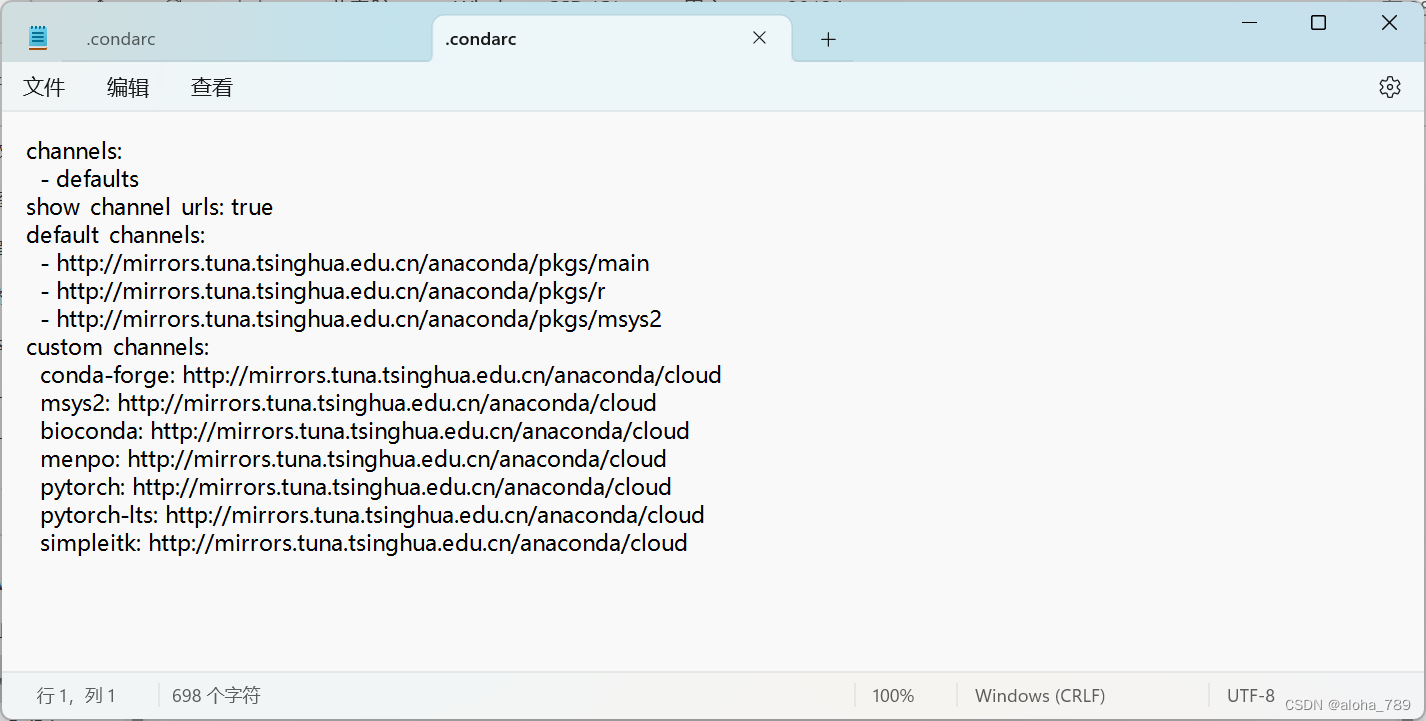Maximize the Notepad window
1426x721 pixels.
click(1319, 22)
